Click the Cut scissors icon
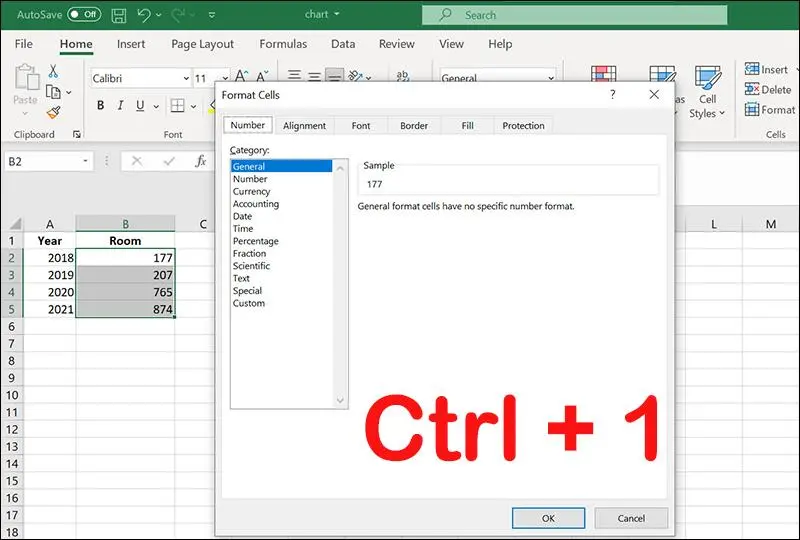 point(53,71)
